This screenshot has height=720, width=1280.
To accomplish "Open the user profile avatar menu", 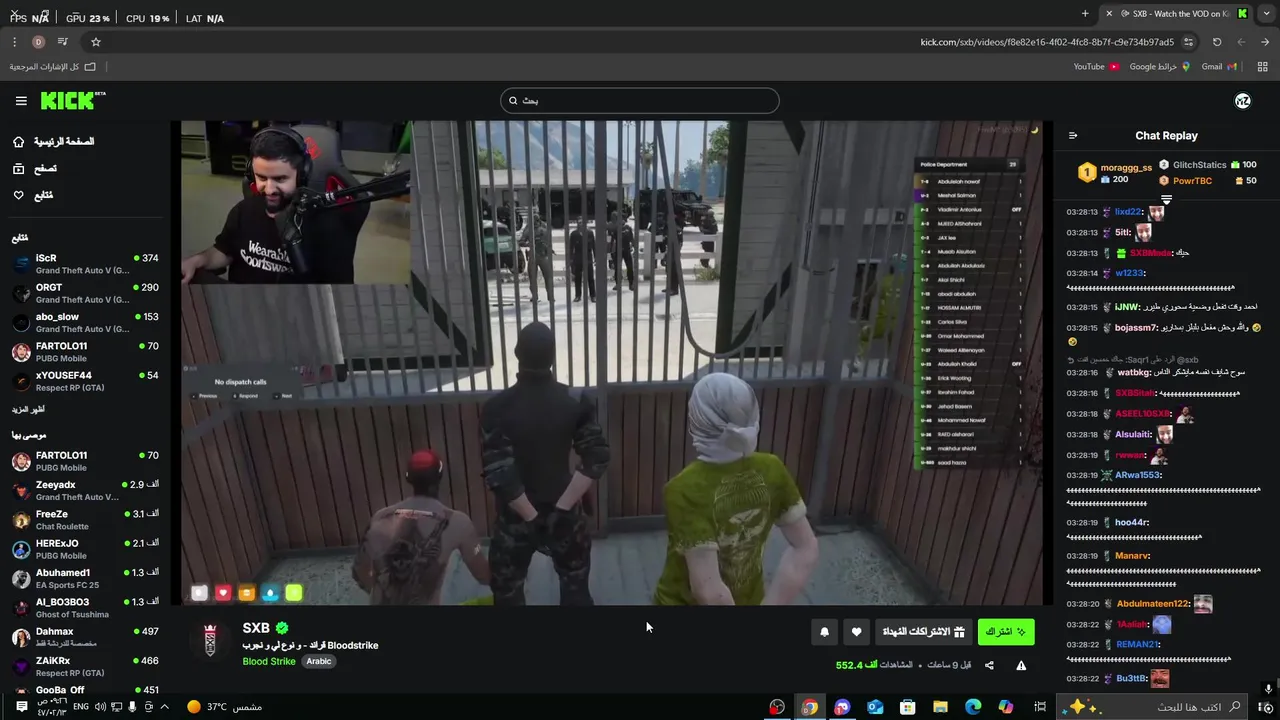I will click(1243, 100).
